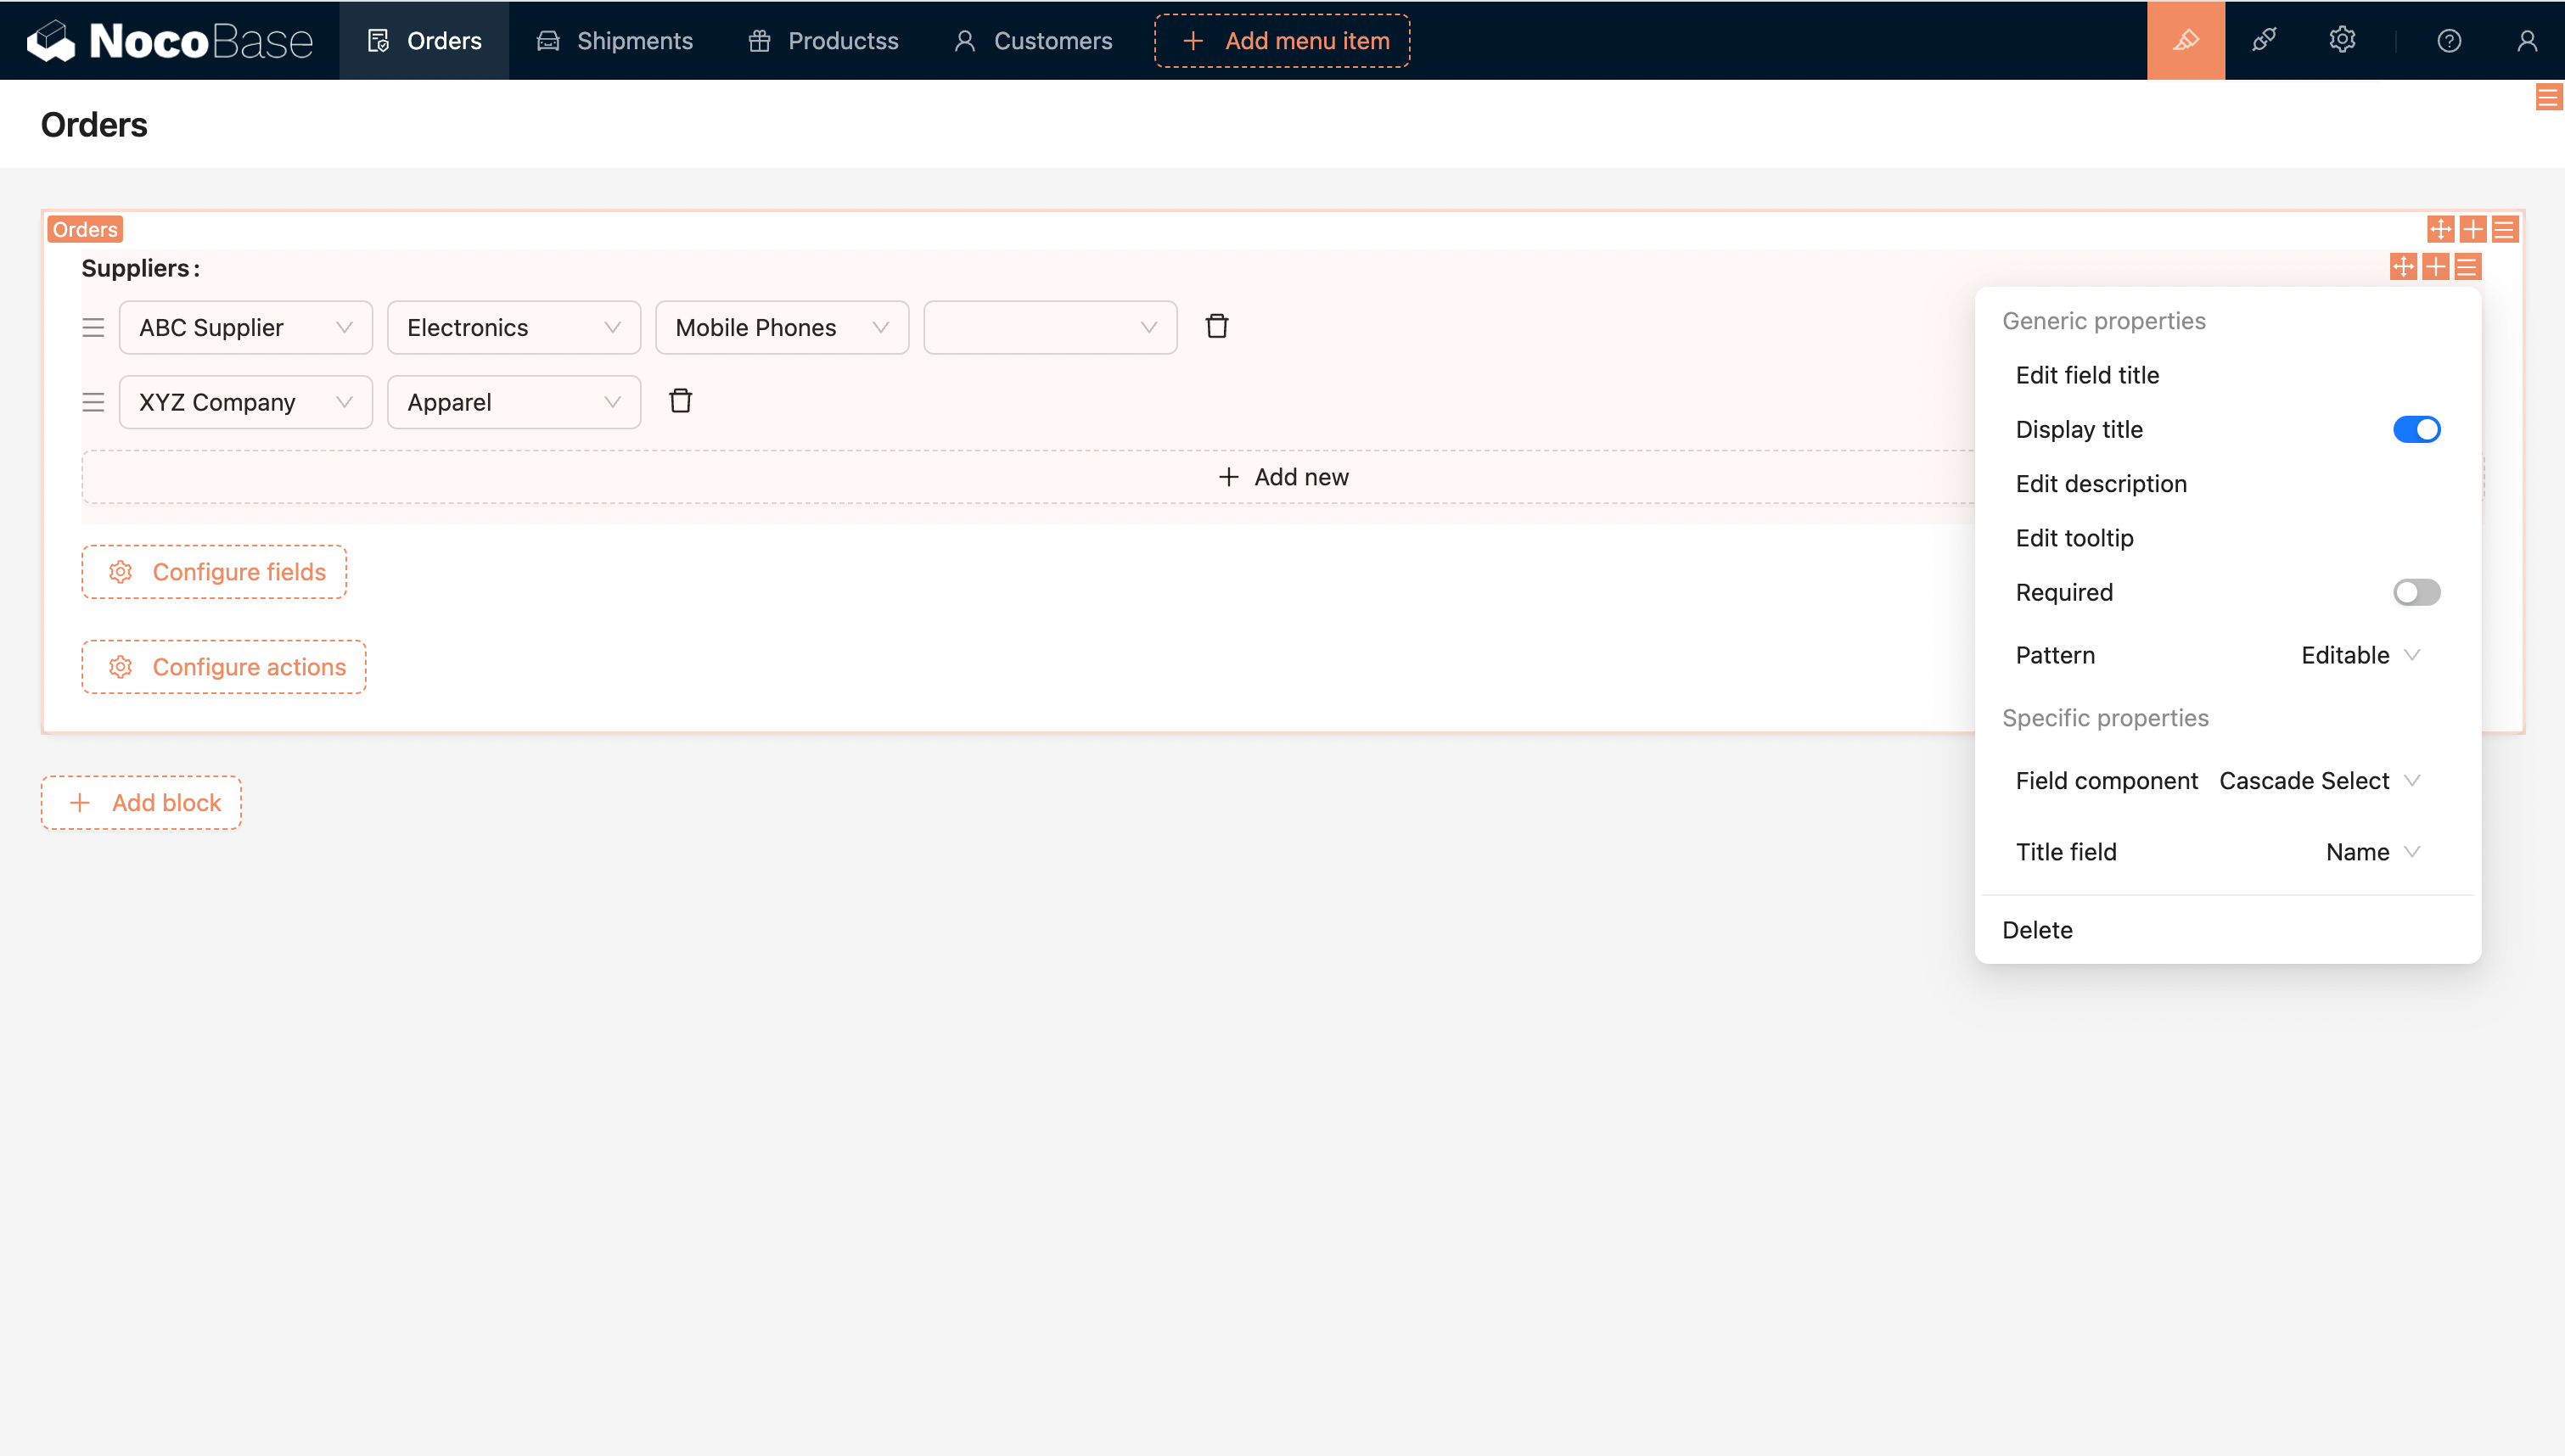The width and height of the screenshot is (2565, 1456).
Task: Click the empty cascade select field
Action: tap(1049, 328)
